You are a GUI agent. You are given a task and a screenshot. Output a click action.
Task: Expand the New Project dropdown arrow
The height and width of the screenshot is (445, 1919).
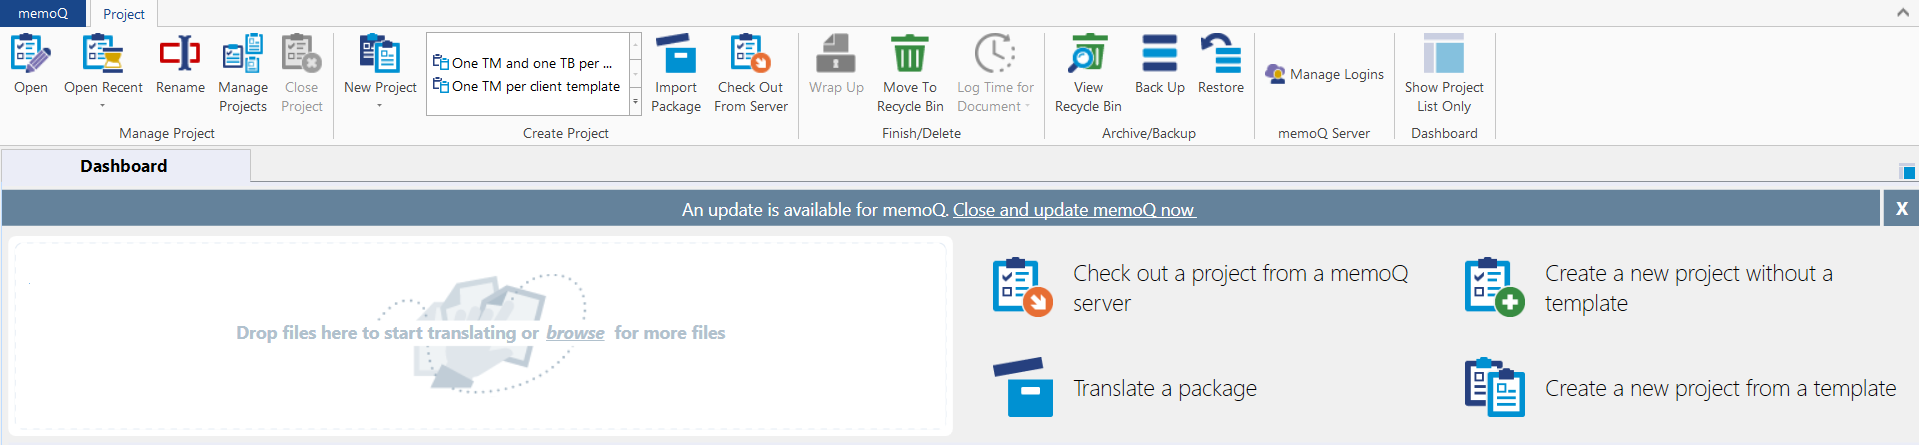(380, 105)
